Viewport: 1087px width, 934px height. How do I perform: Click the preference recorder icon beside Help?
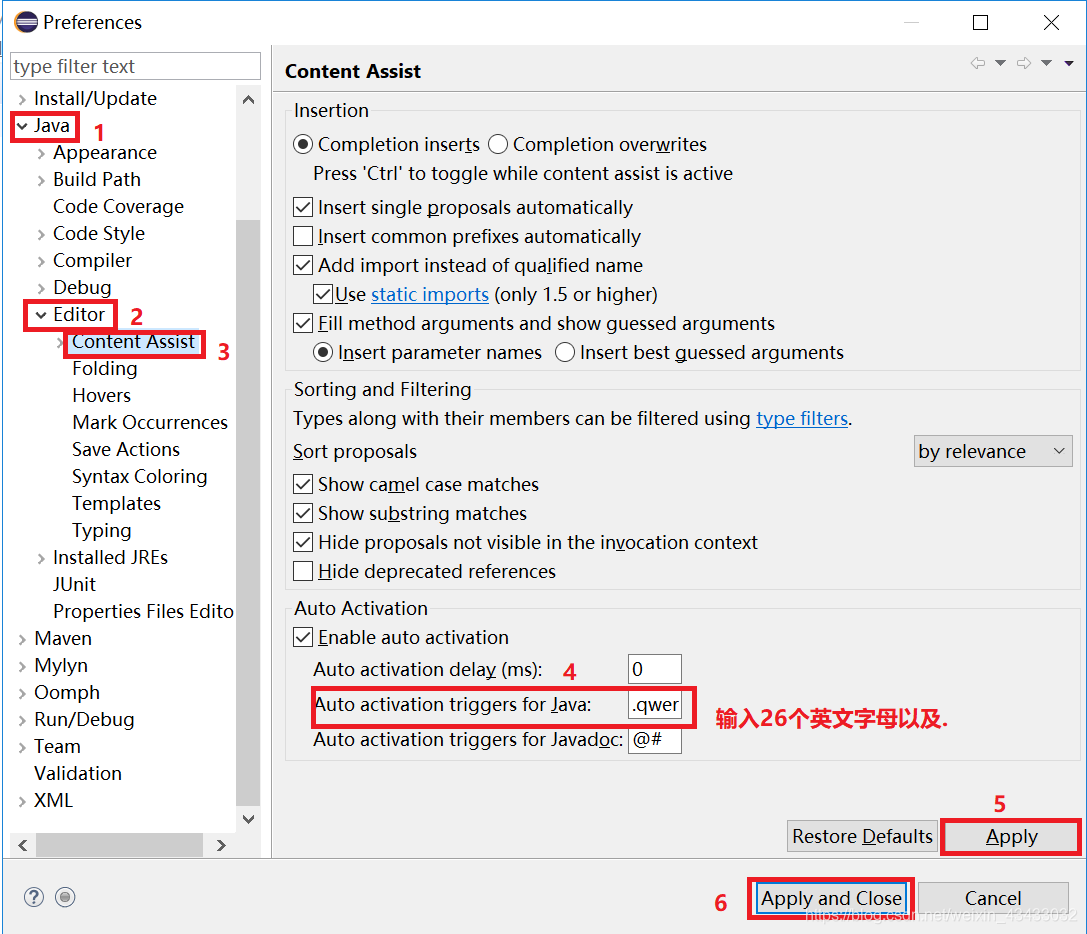pos(65,897)
